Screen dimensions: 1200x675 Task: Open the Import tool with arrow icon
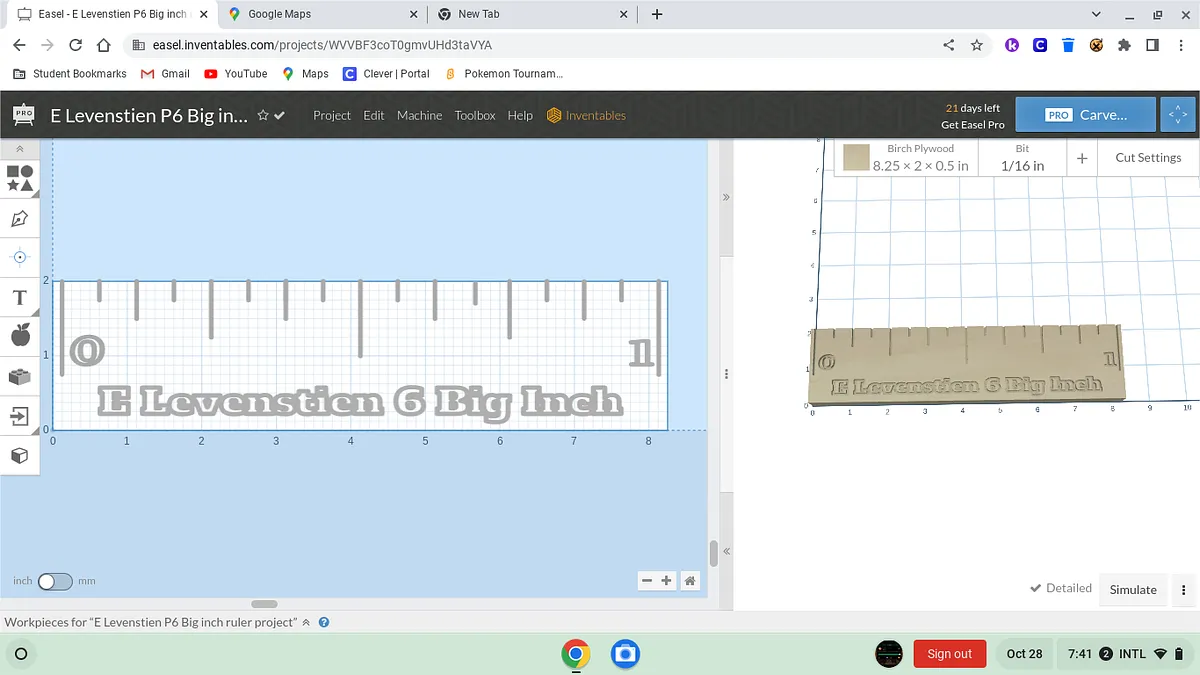click(20, 415)
